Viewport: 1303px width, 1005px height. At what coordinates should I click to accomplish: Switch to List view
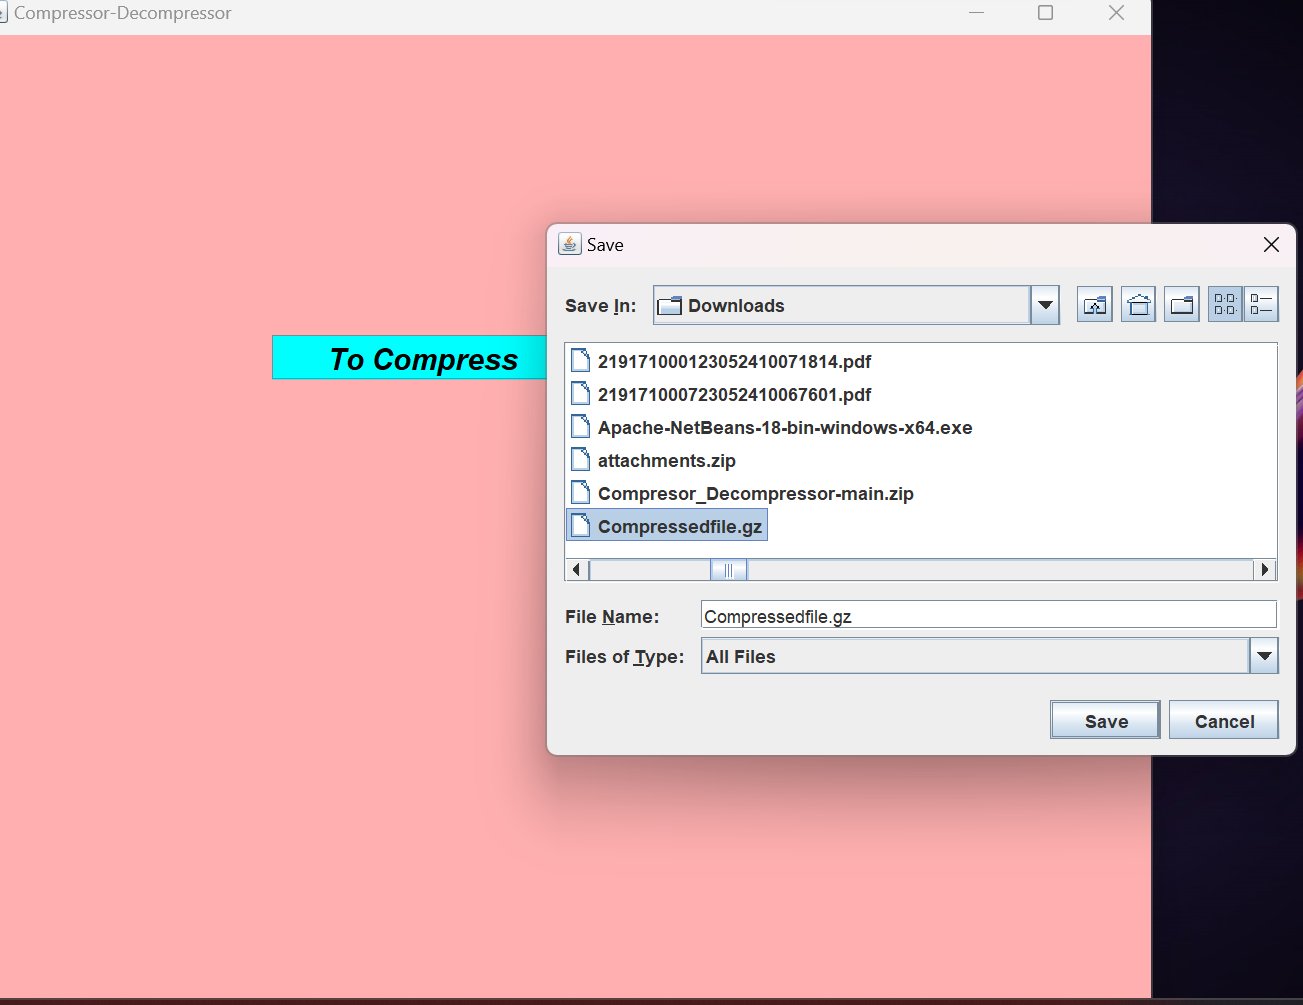tap(1224, 304)
